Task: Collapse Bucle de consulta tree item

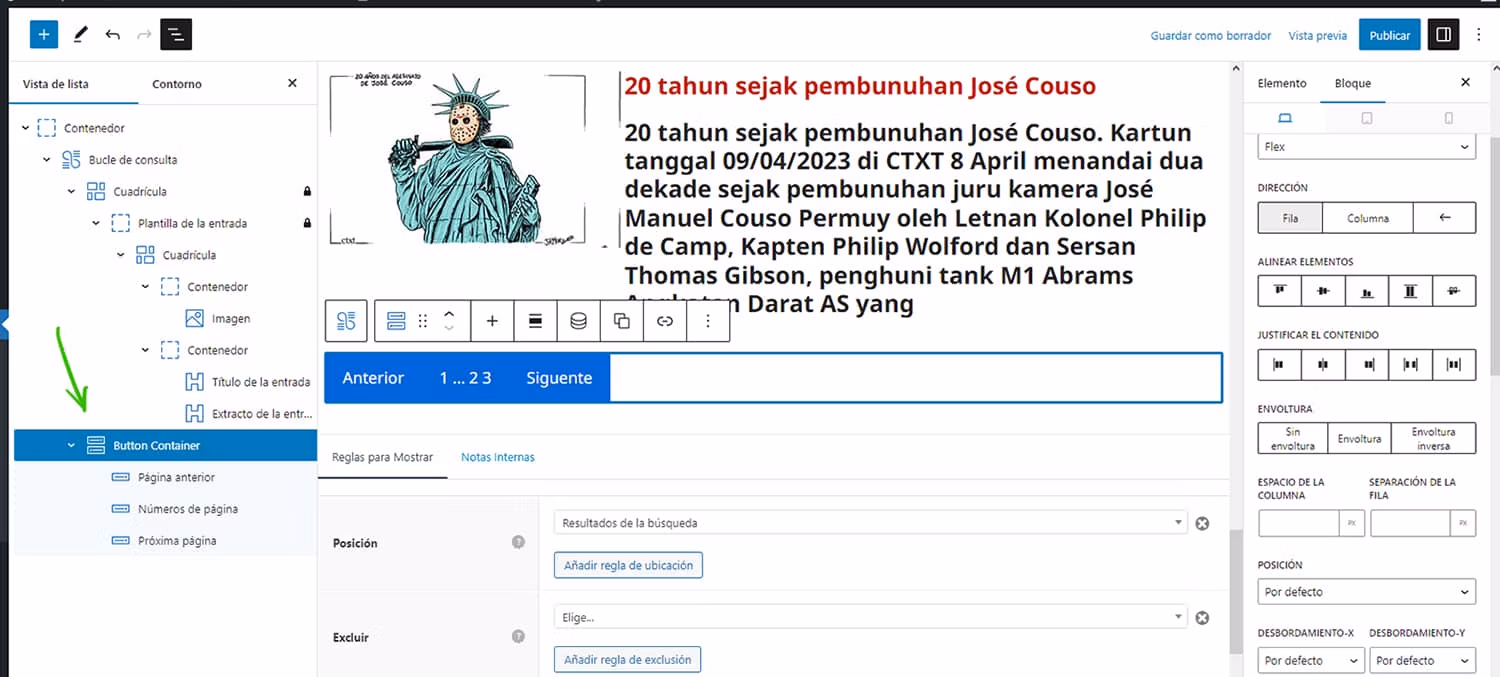Action: (47, 159)
